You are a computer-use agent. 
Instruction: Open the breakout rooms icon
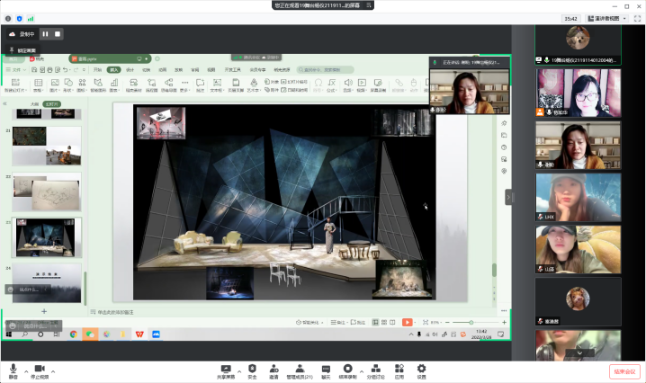[x=375, y=371]
